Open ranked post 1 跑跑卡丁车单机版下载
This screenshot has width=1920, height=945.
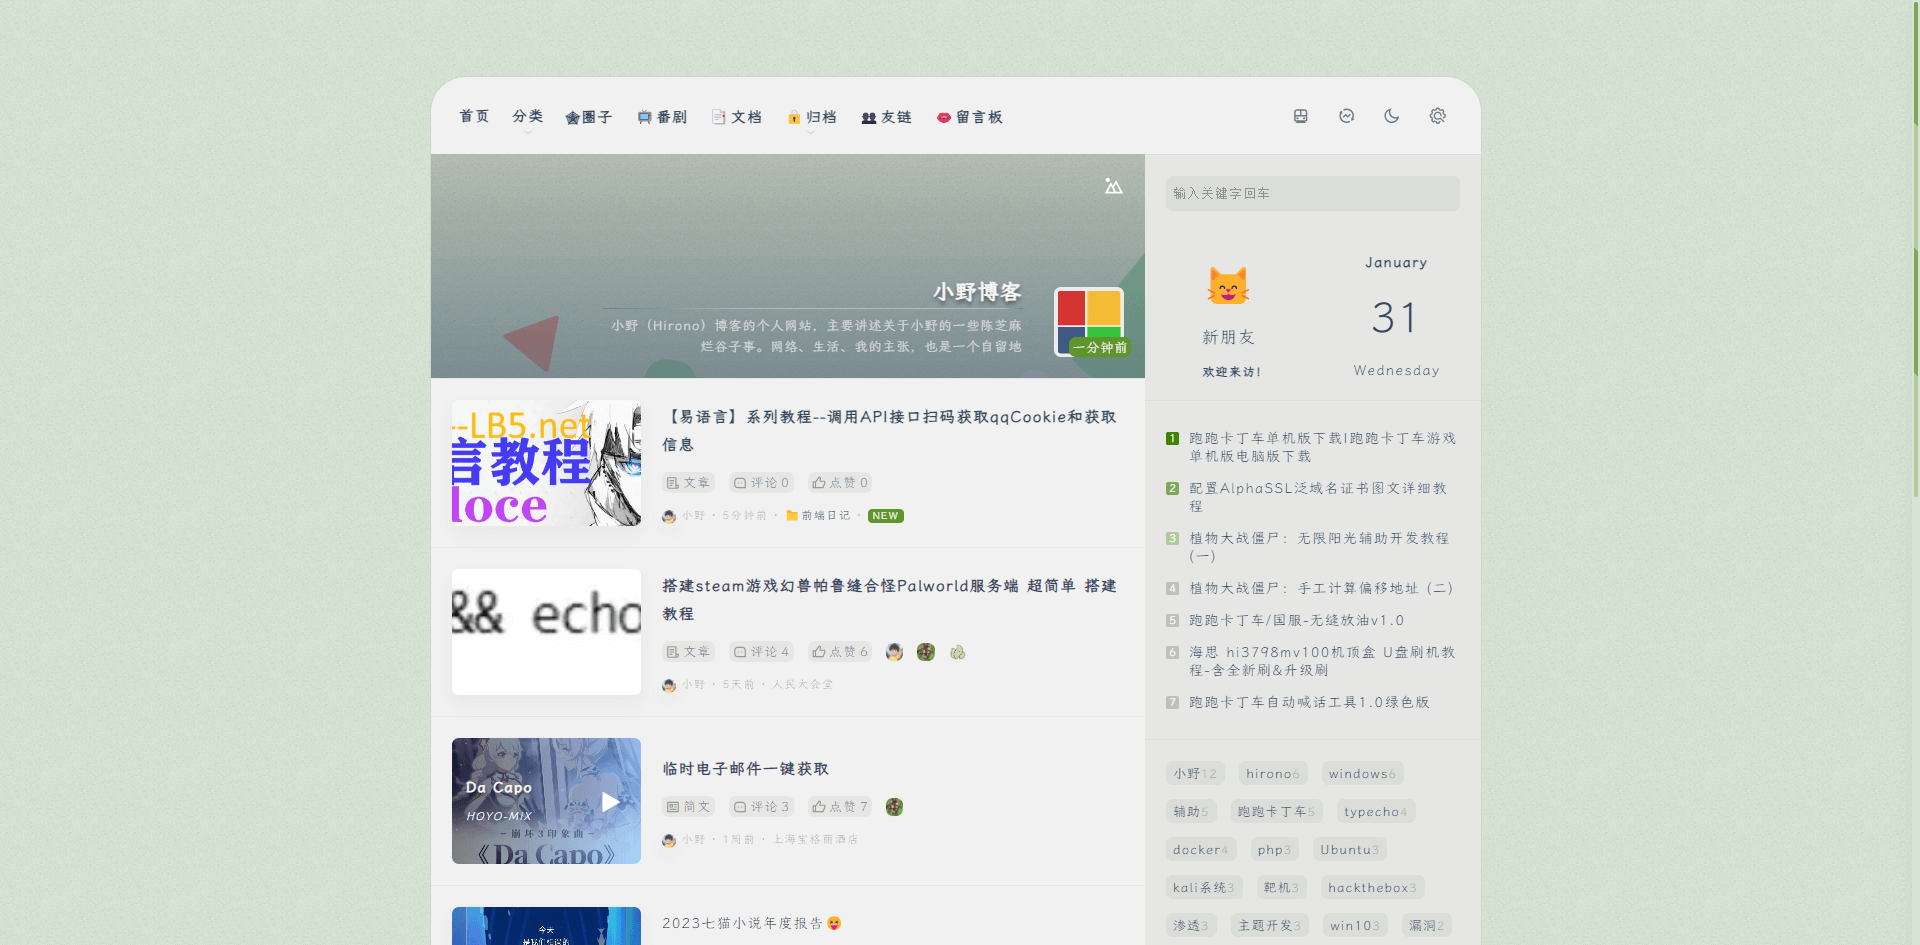(x=1322, y=447)
